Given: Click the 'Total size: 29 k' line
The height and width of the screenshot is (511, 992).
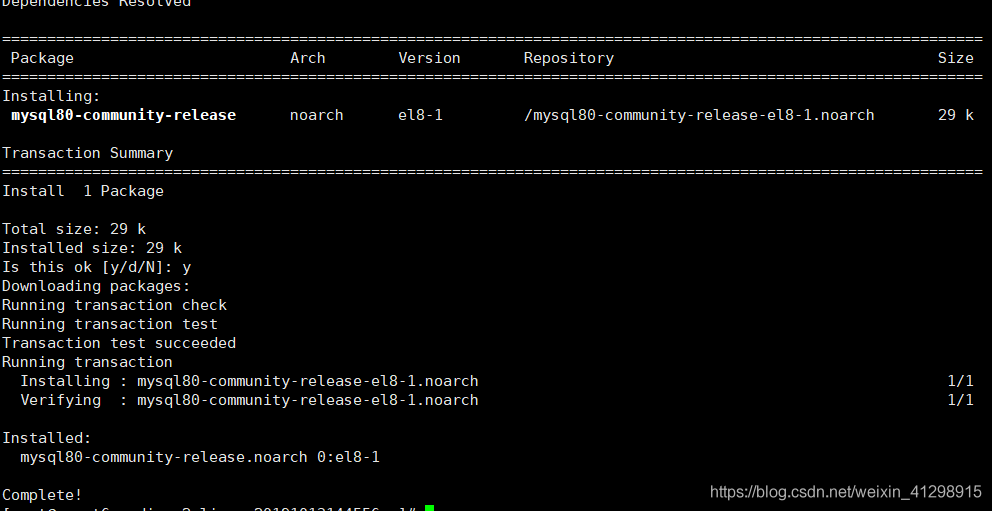Looking at the screenshot, I should [x=74, y=229].
